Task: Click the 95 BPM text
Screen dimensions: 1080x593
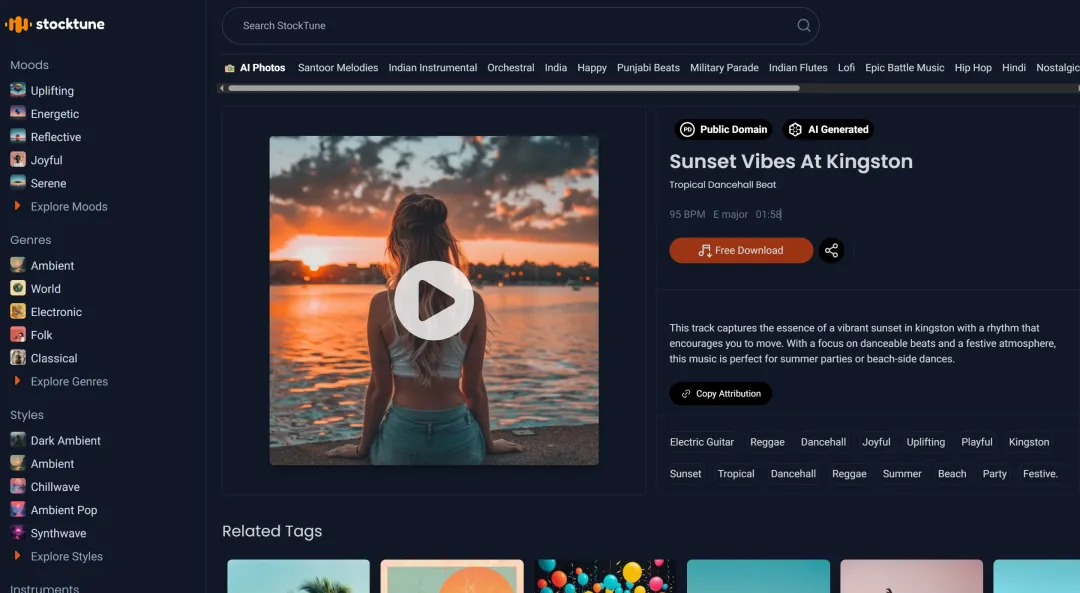Action: pyautogui.click(x=687, y=214)
